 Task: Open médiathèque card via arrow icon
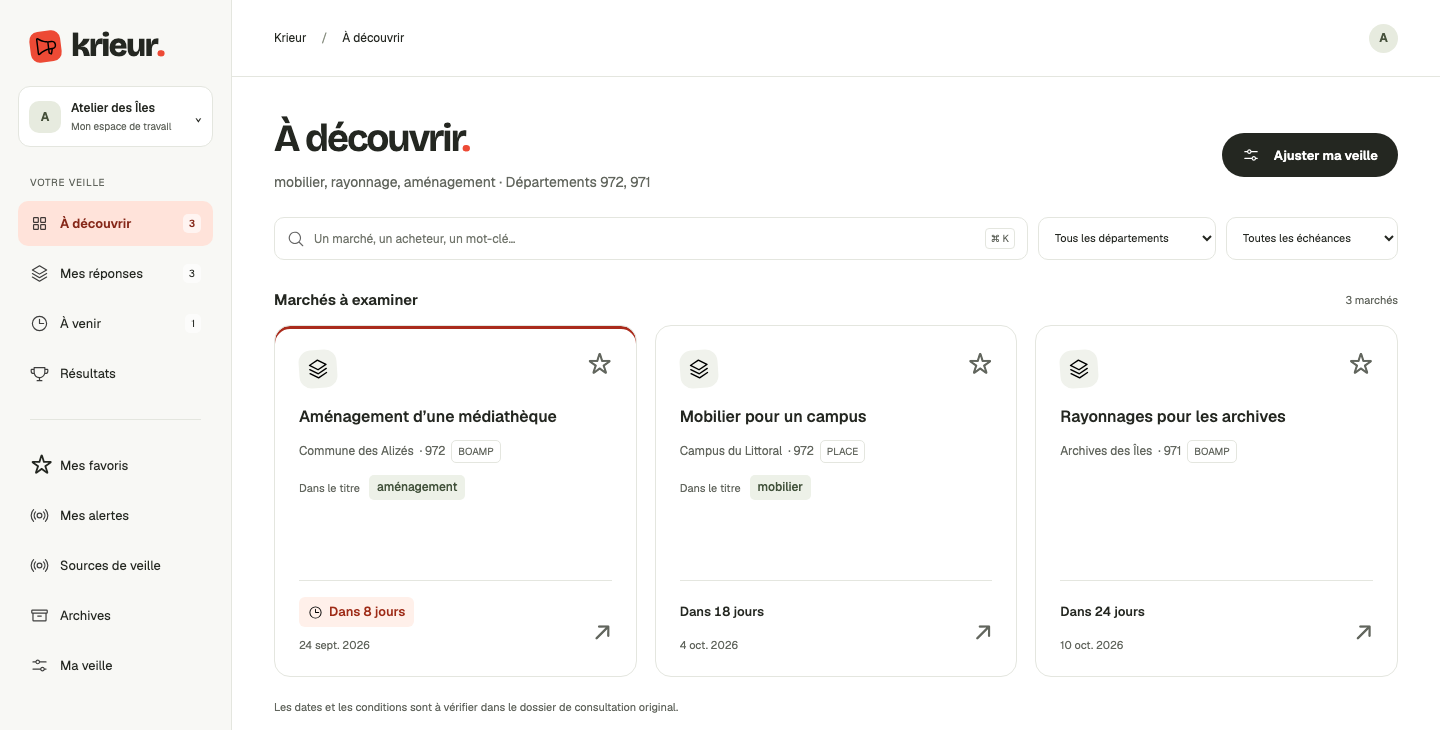(x=602, y=632)
